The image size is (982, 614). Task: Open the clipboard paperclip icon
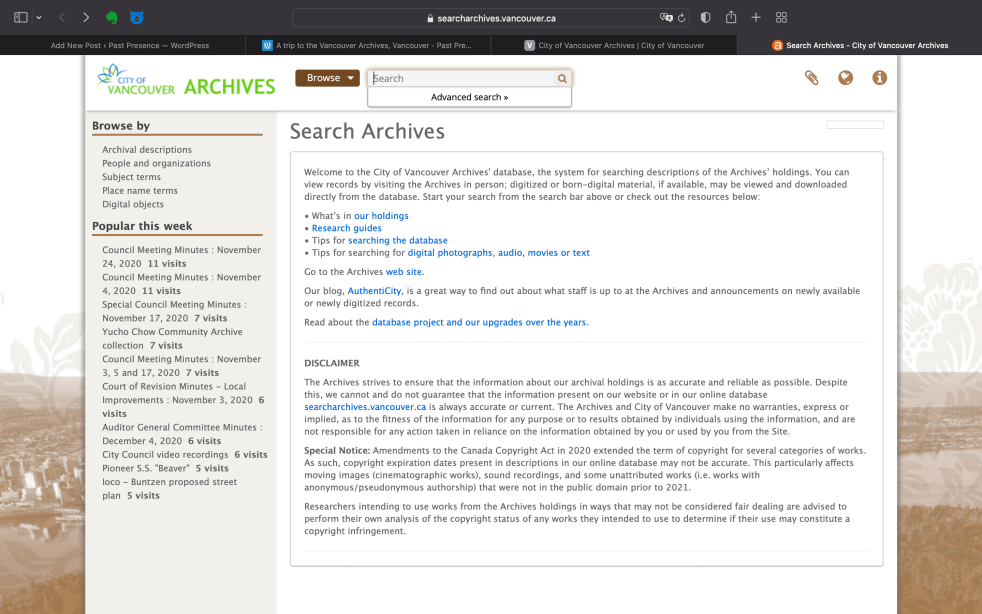coord(812,78)
